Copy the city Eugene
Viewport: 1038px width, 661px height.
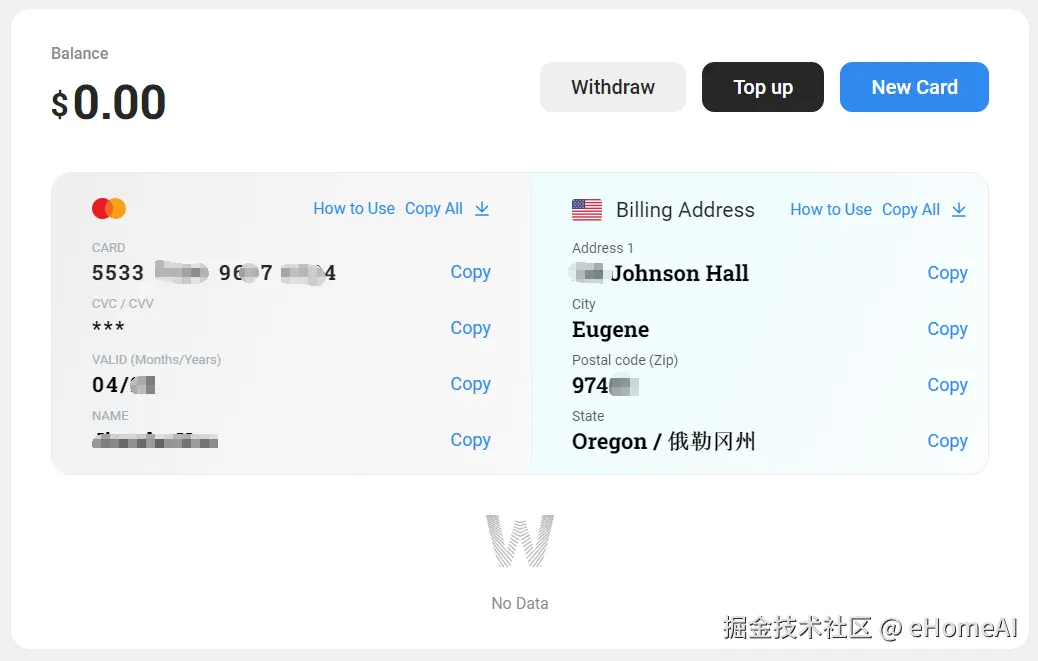[947, 329]
